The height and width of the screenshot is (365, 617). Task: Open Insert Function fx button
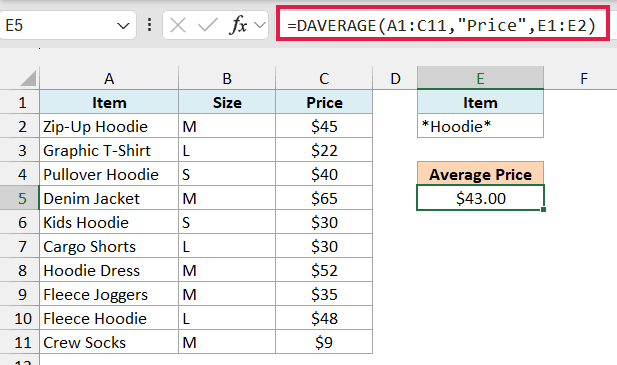(238, 26)
